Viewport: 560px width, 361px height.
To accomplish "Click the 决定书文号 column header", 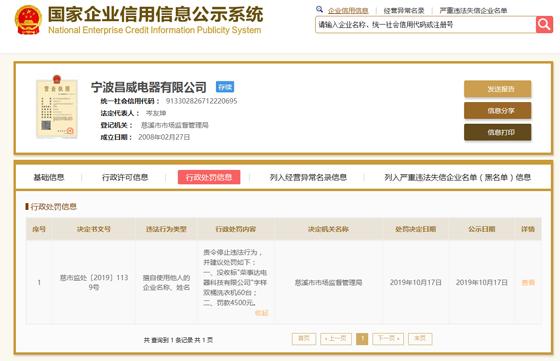I will point(94,229).
